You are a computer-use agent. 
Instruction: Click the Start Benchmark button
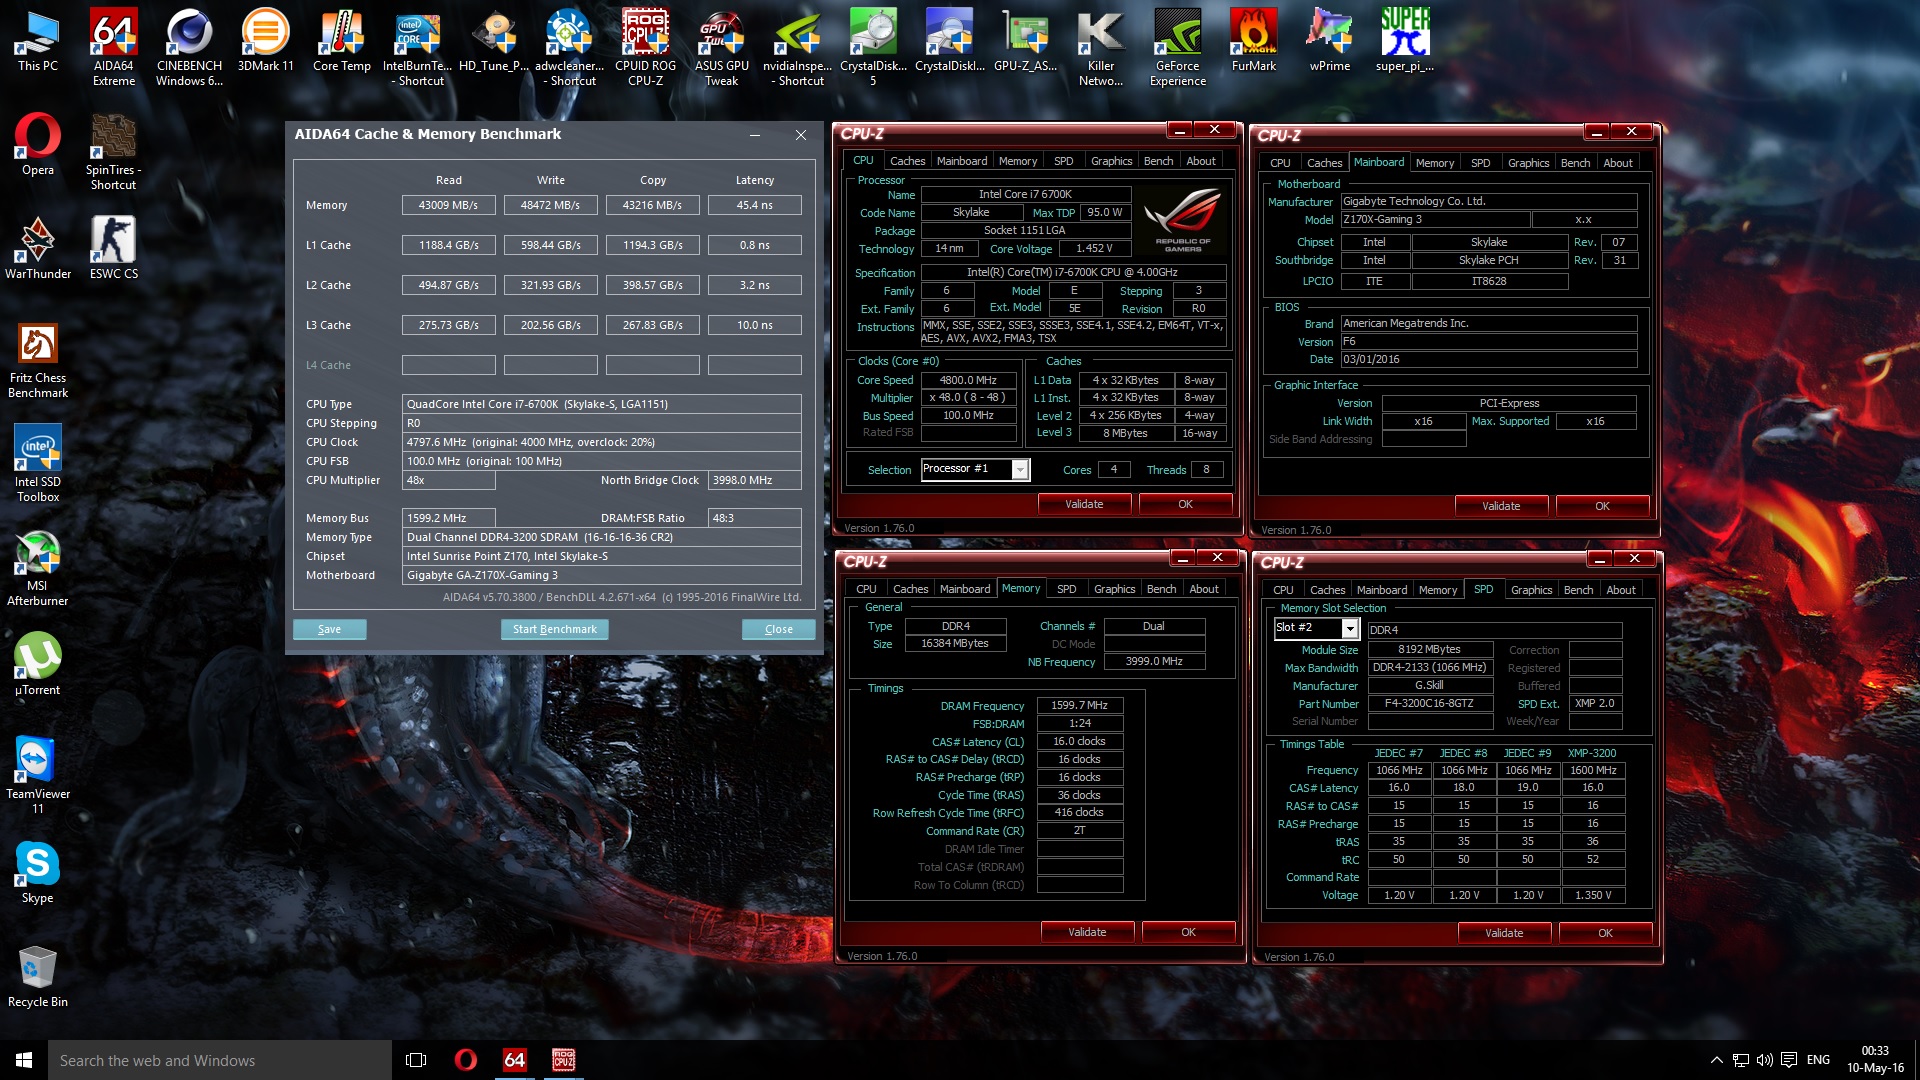(x=554, y=629)
